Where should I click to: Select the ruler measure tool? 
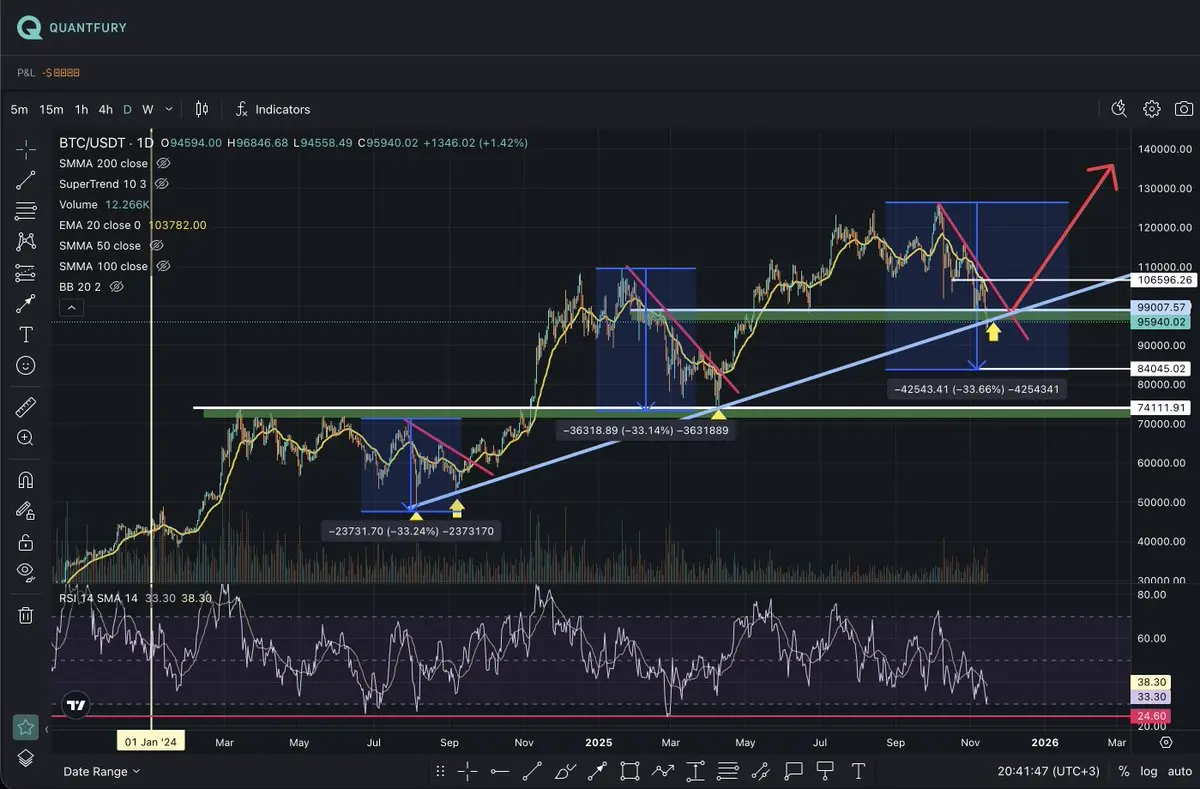(26, 408)
